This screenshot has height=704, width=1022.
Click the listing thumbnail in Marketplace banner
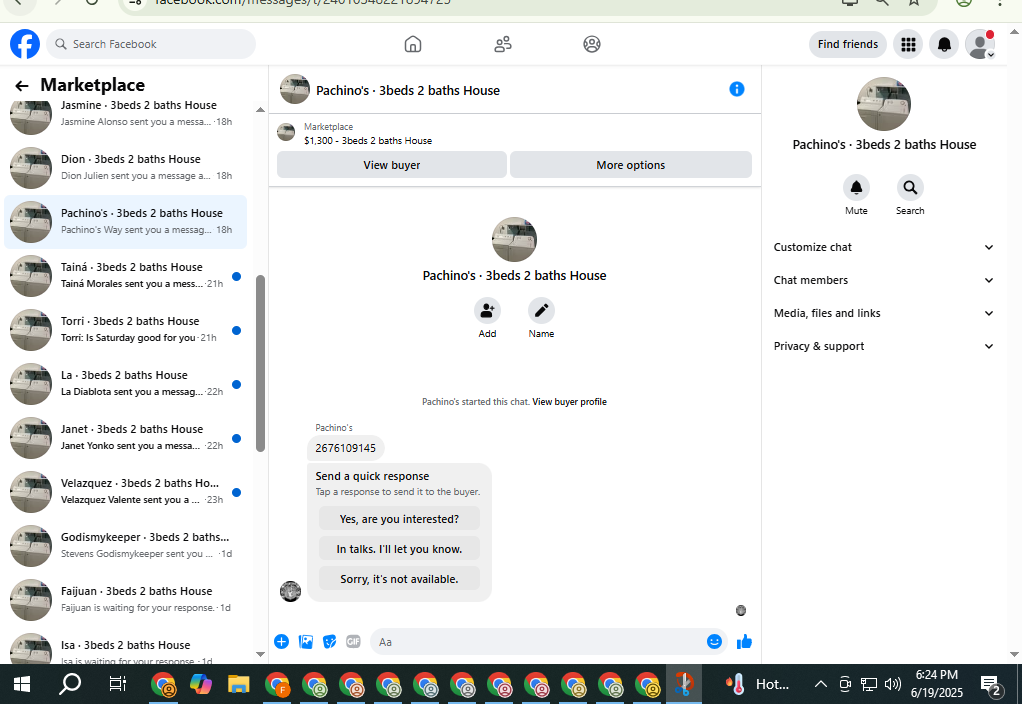(285, 132)
